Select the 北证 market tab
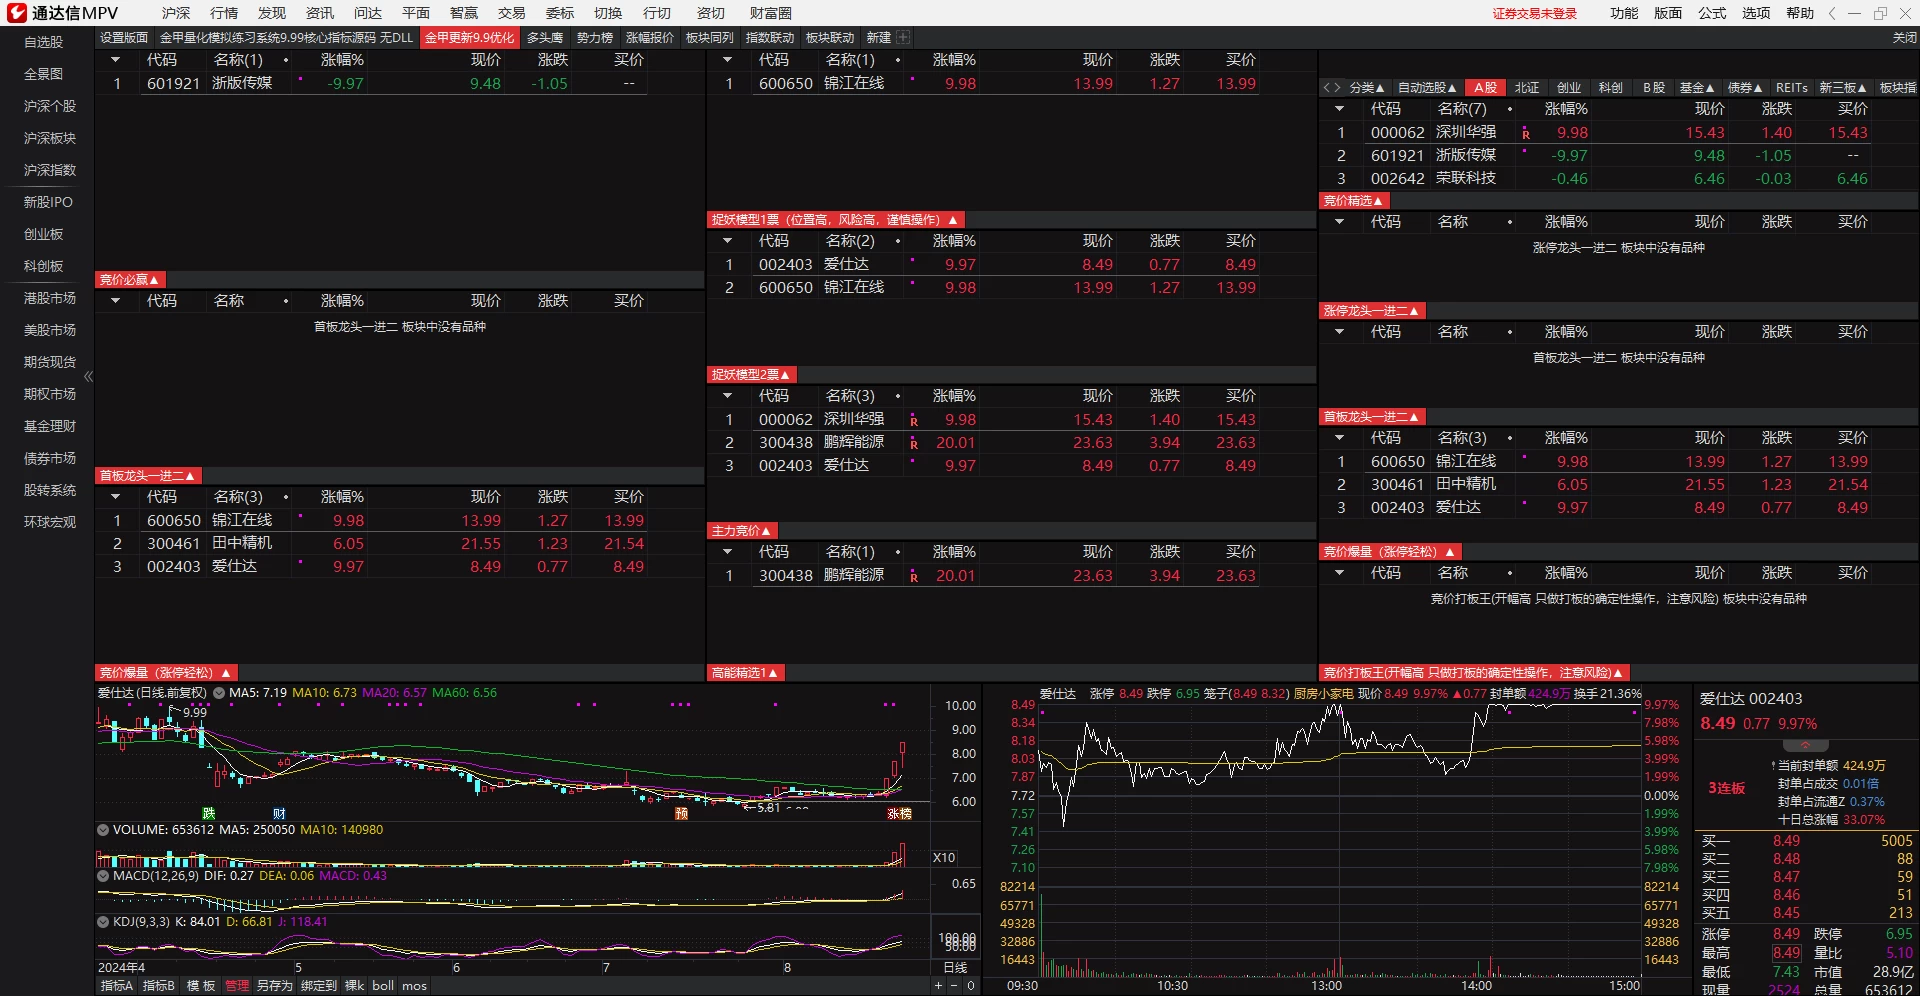1920x996 pixels. [1527, 88]
